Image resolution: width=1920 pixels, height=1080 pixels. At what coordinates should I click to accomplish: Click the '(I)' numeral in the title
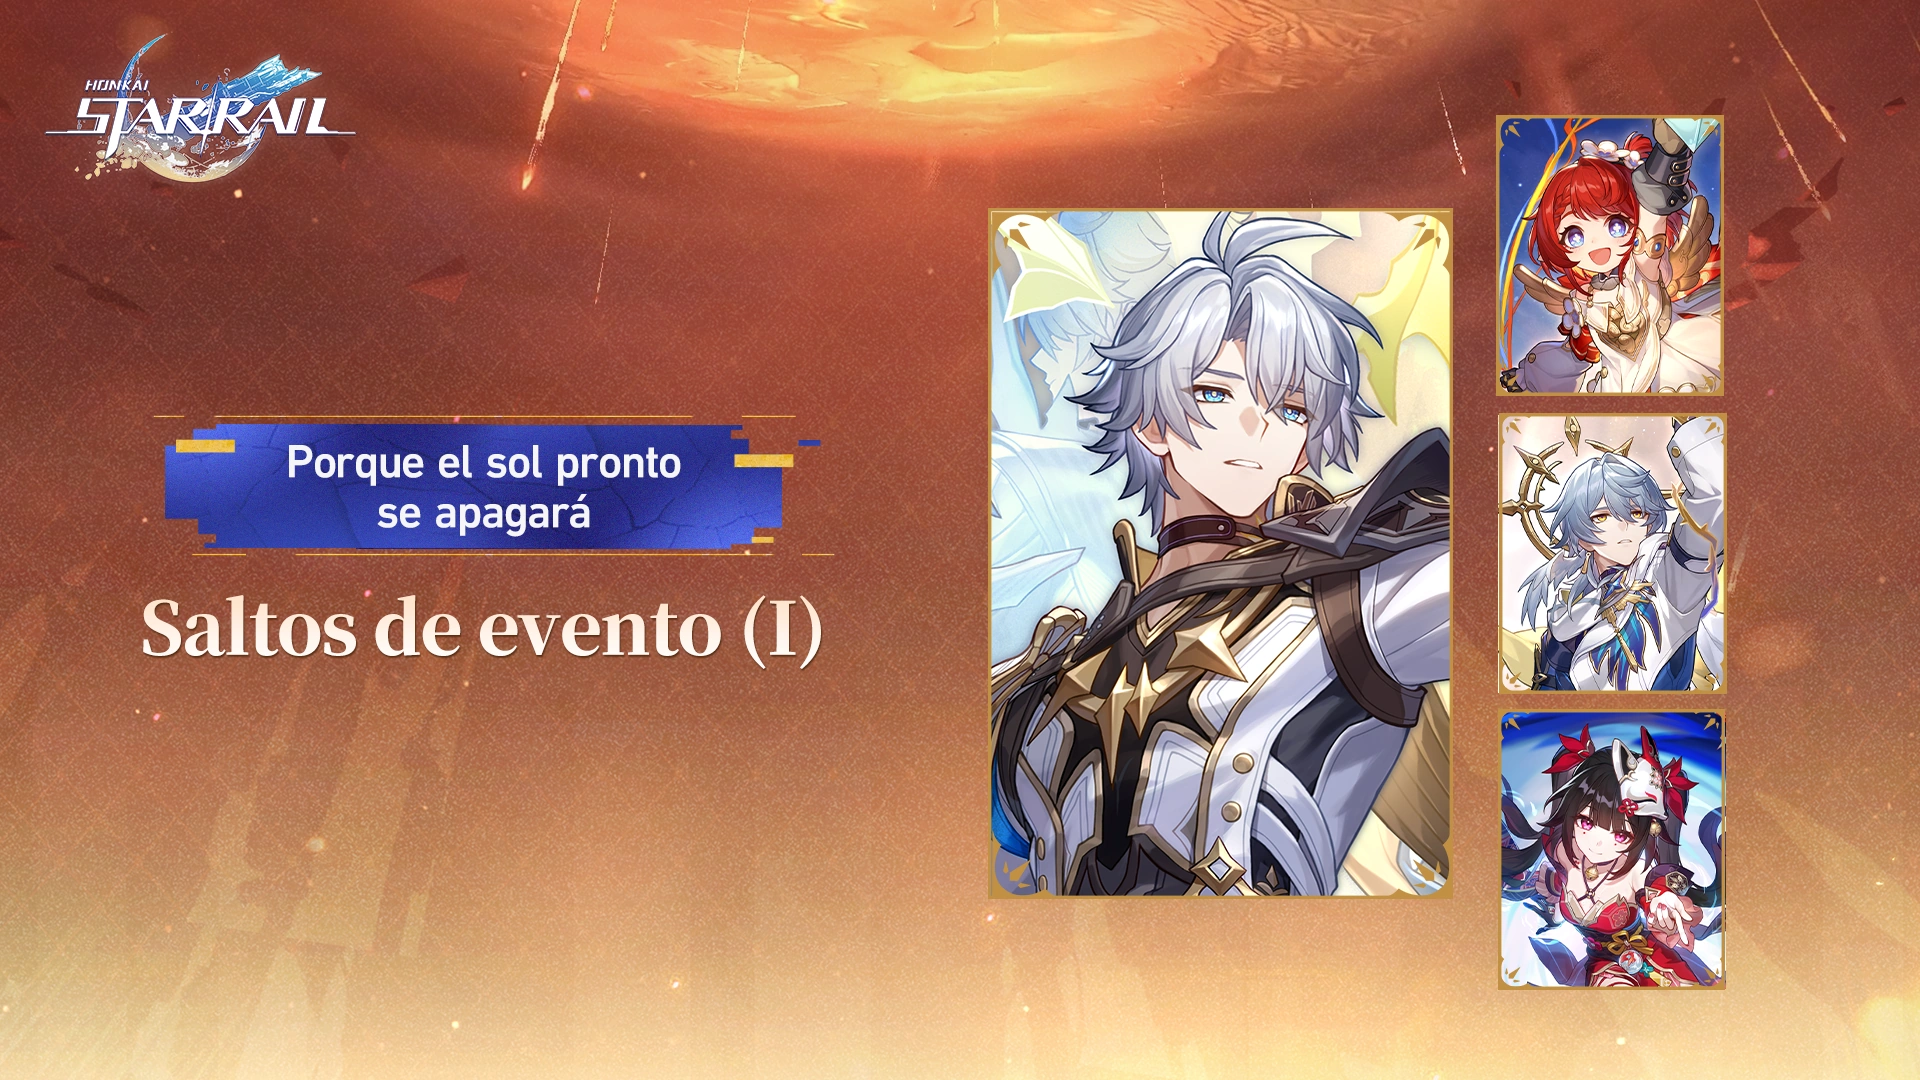[x=782, y=630]
